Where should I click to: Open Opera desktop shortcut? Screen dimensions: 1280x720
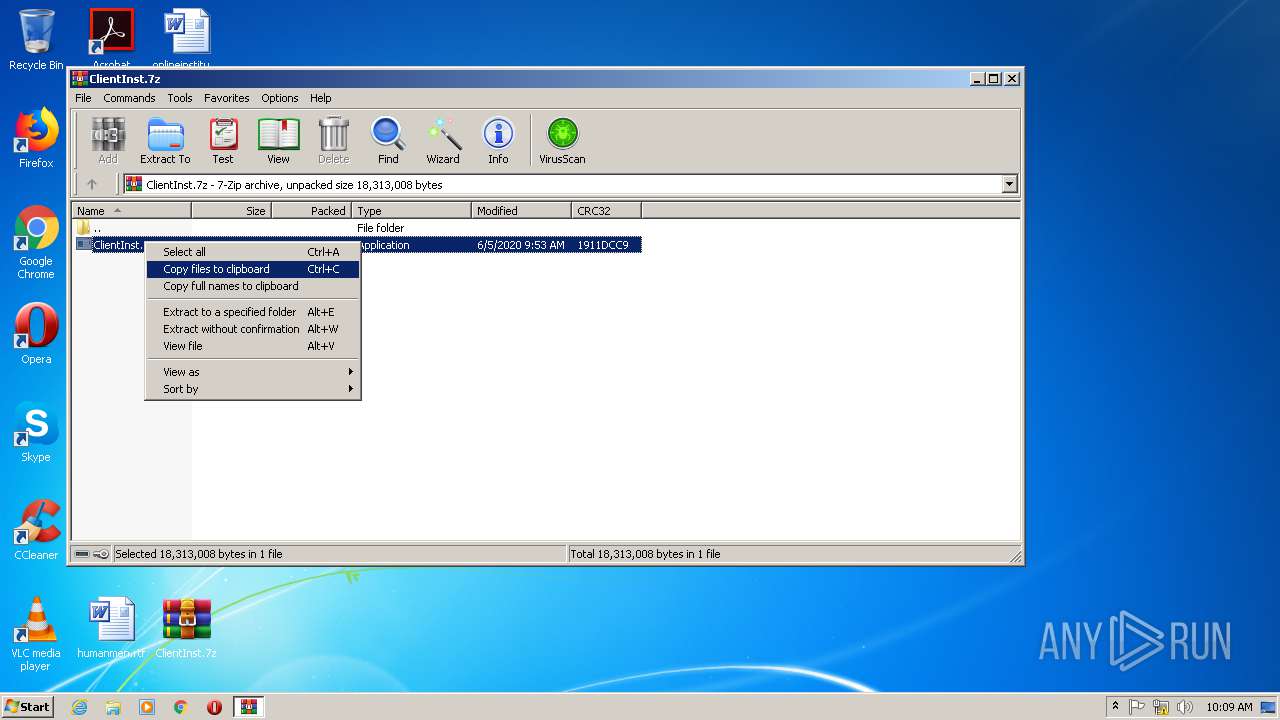[36, 334]
